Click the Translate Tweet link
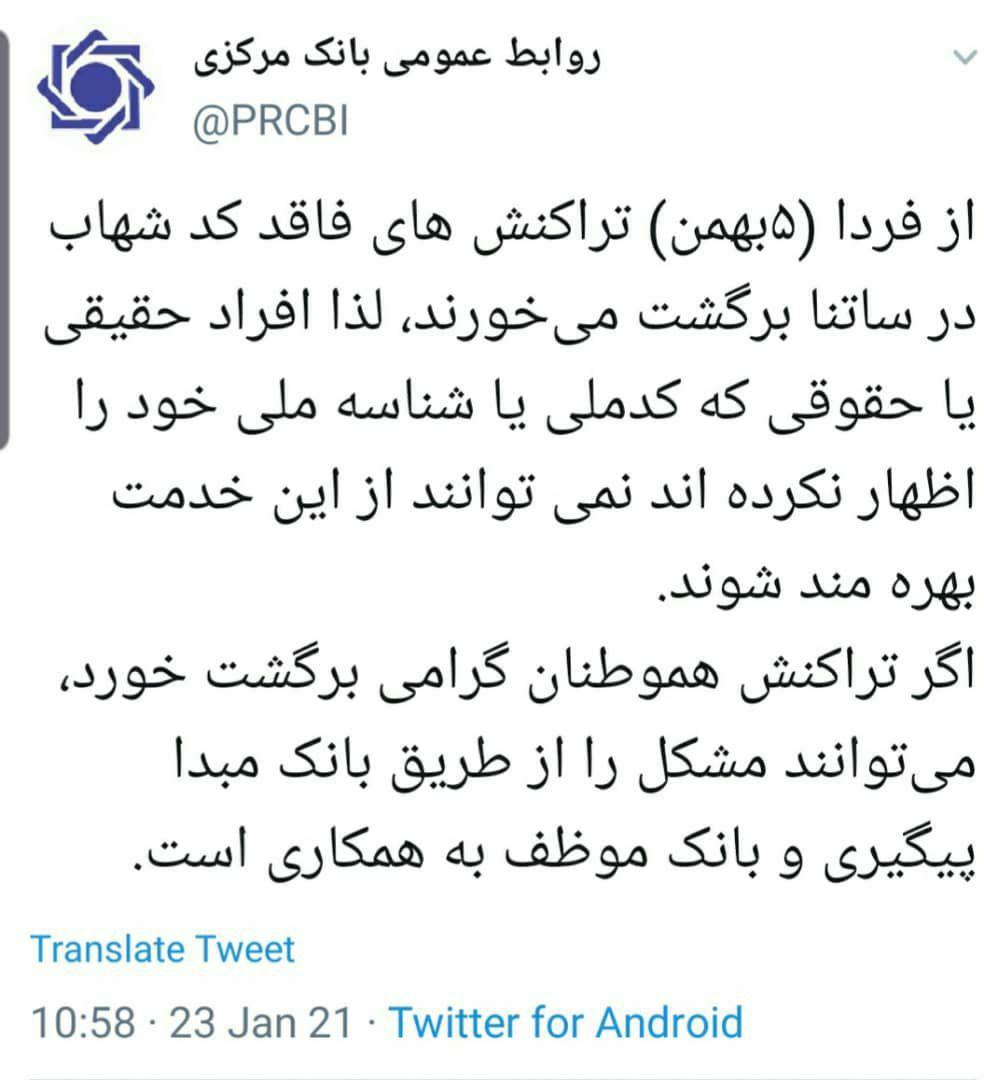The image size is (984, 1080). coord(163,950)
